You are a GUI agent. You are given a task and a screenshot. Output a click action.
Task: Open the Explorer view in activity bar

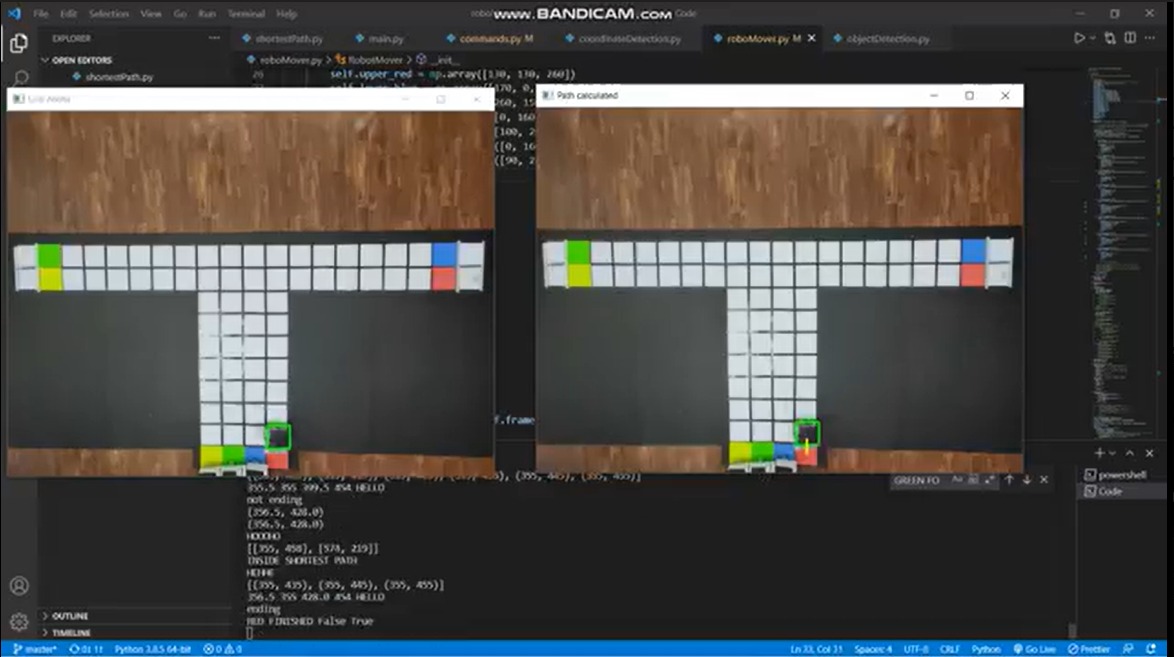18,43
